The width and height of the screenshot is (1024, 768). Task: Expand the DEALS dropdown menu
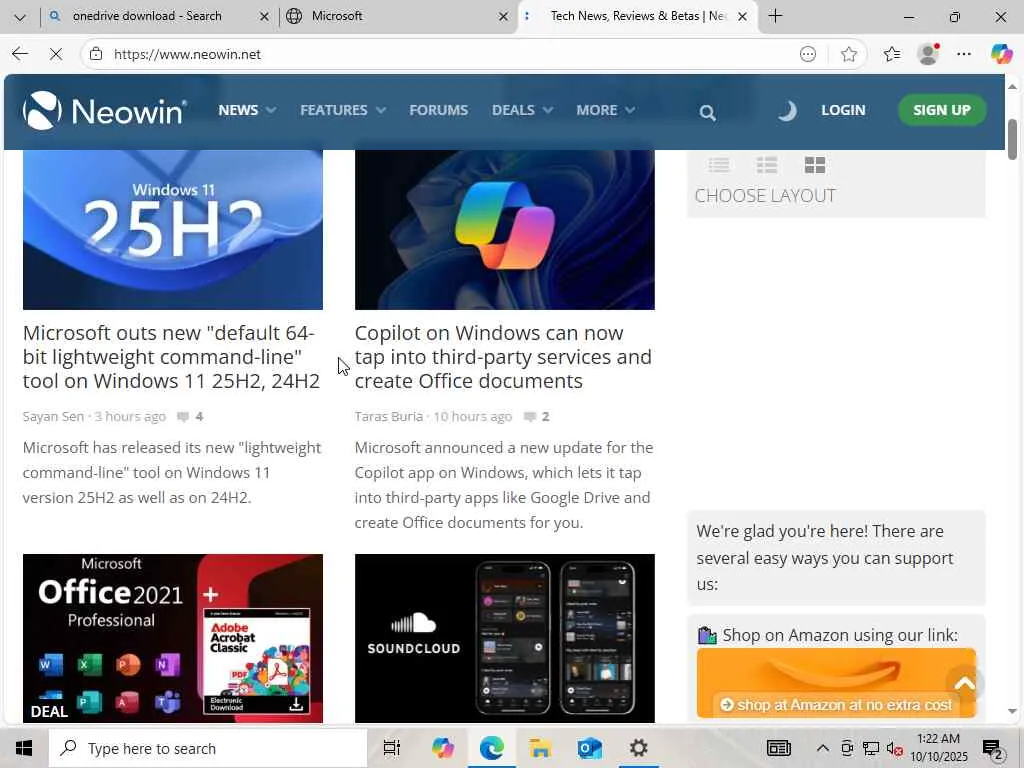pyautogui.click(x=522, y=110)
